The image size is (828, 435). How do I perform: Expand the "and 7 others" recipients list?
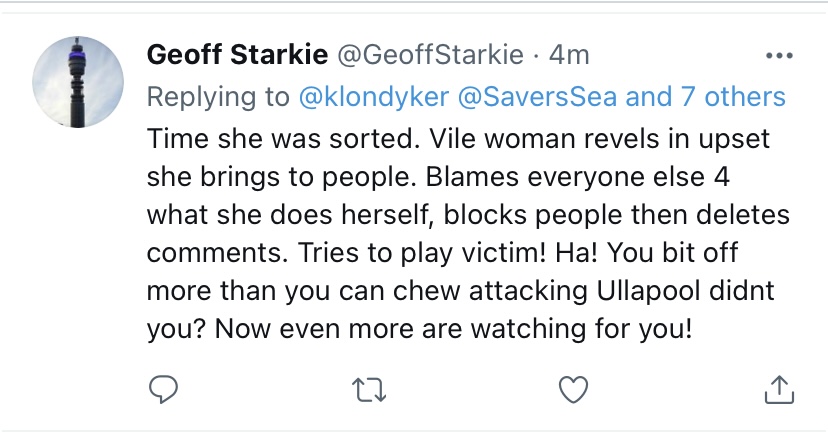[706, 96]
